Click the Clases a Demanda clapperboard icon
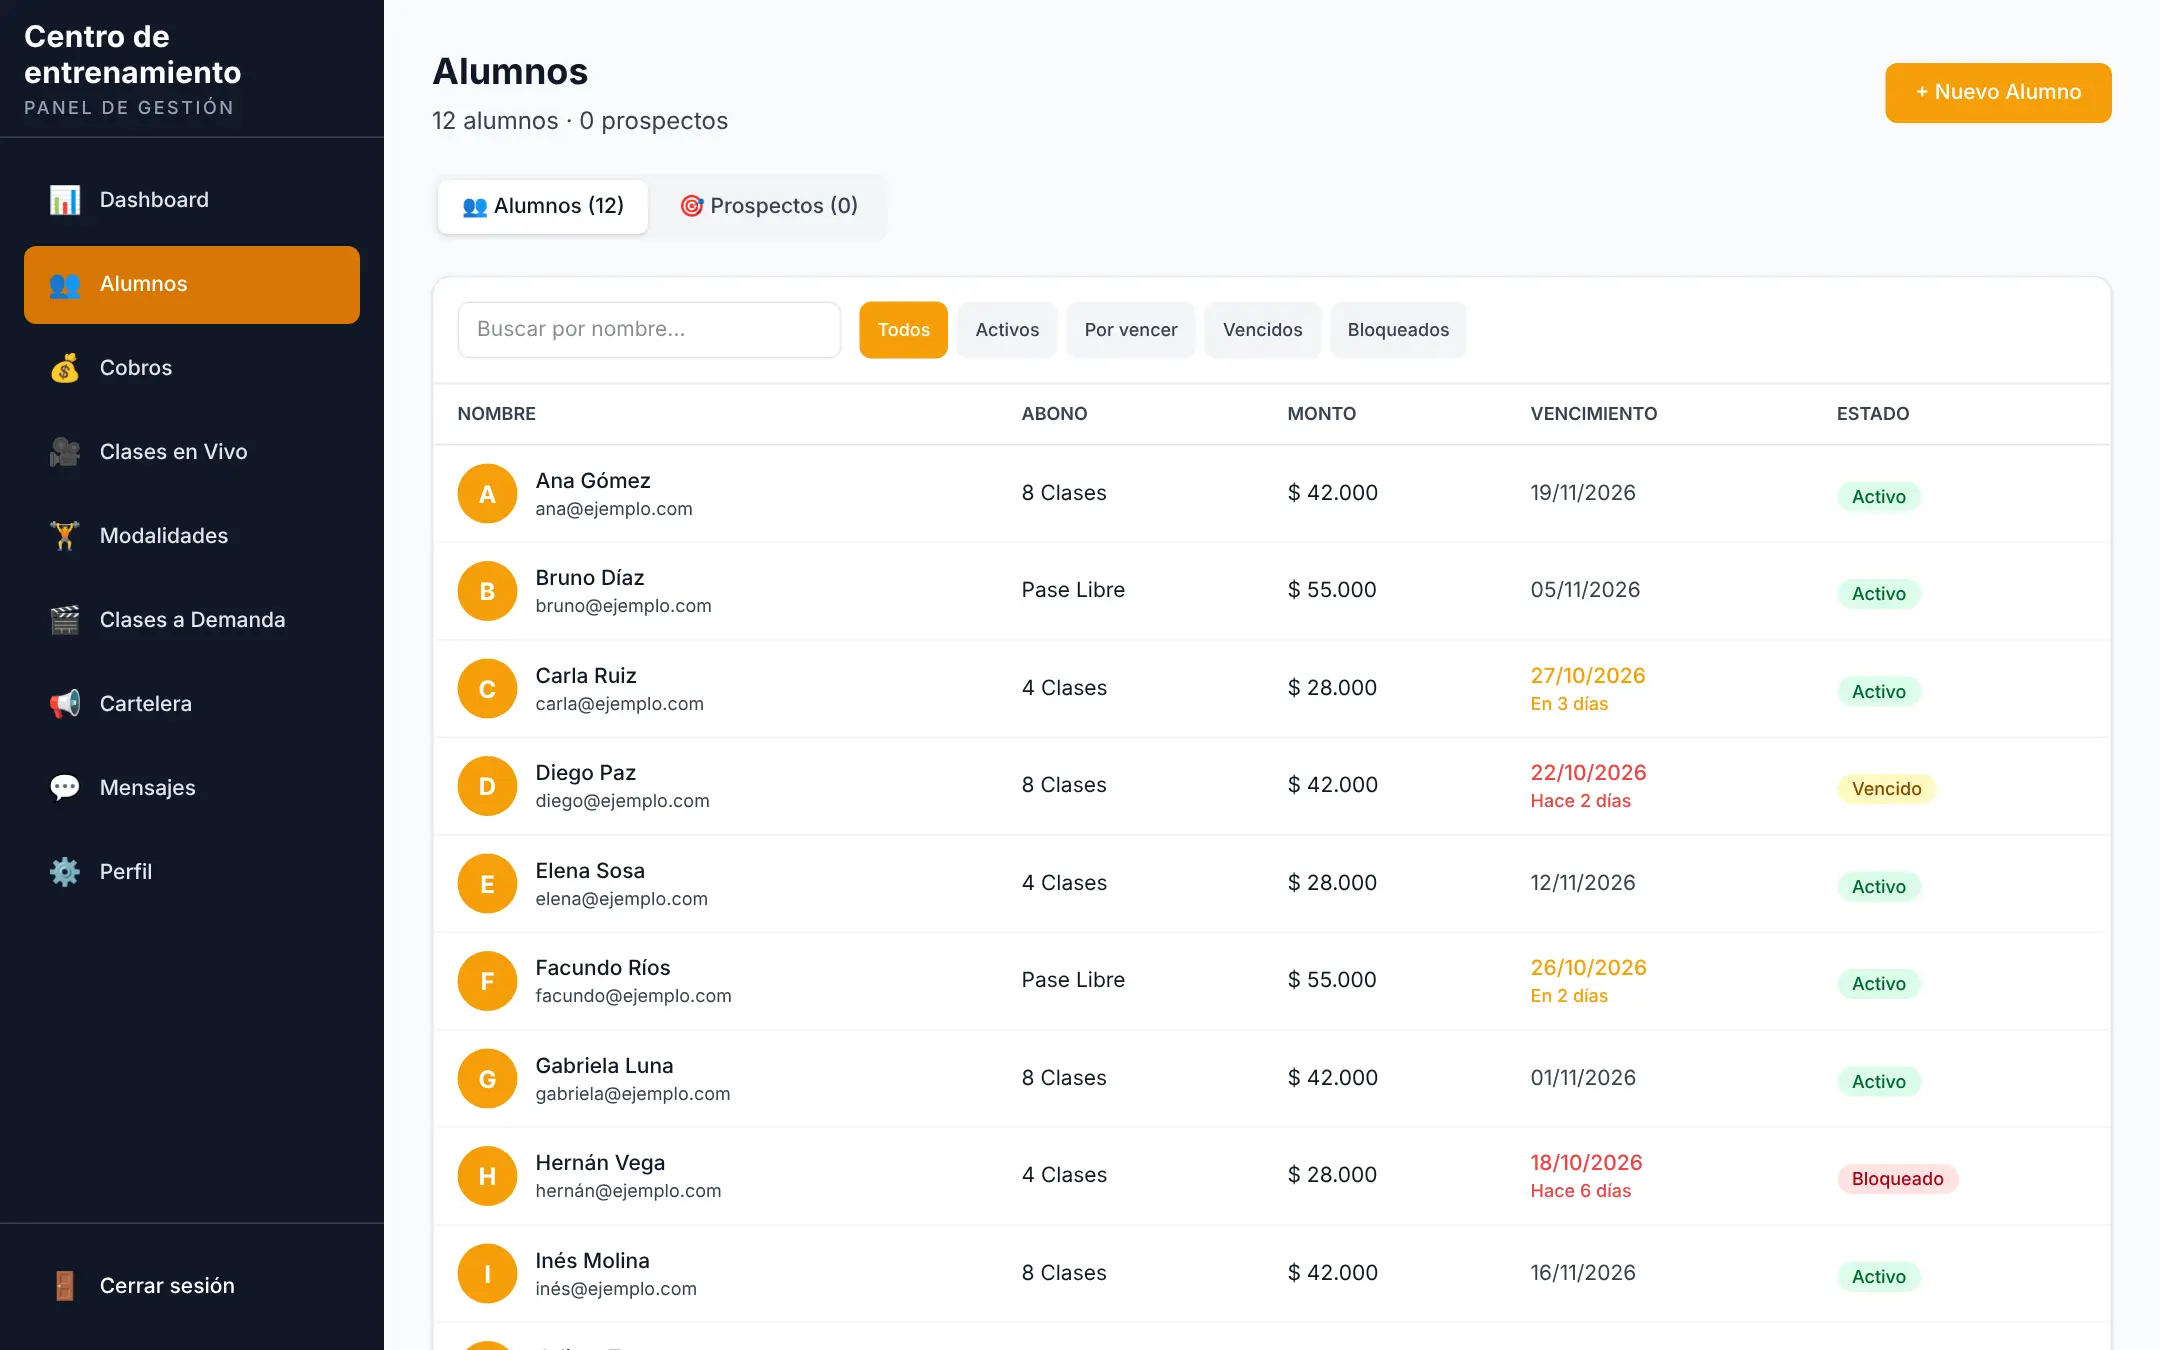2160x1350 pixels. point(65,620)
